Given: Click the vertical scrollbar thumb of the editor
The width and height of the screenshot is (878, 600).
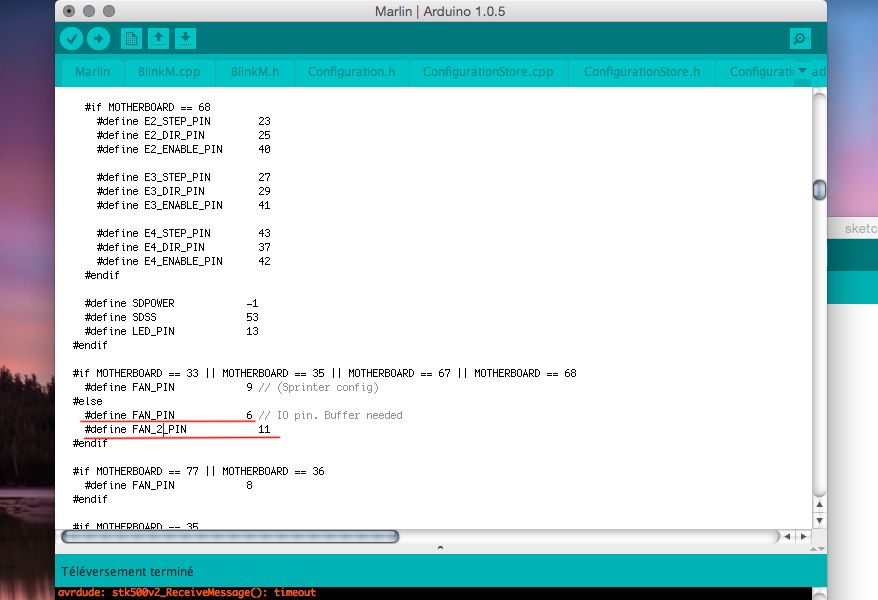Looking at the screenshot, I should point(819,190).
